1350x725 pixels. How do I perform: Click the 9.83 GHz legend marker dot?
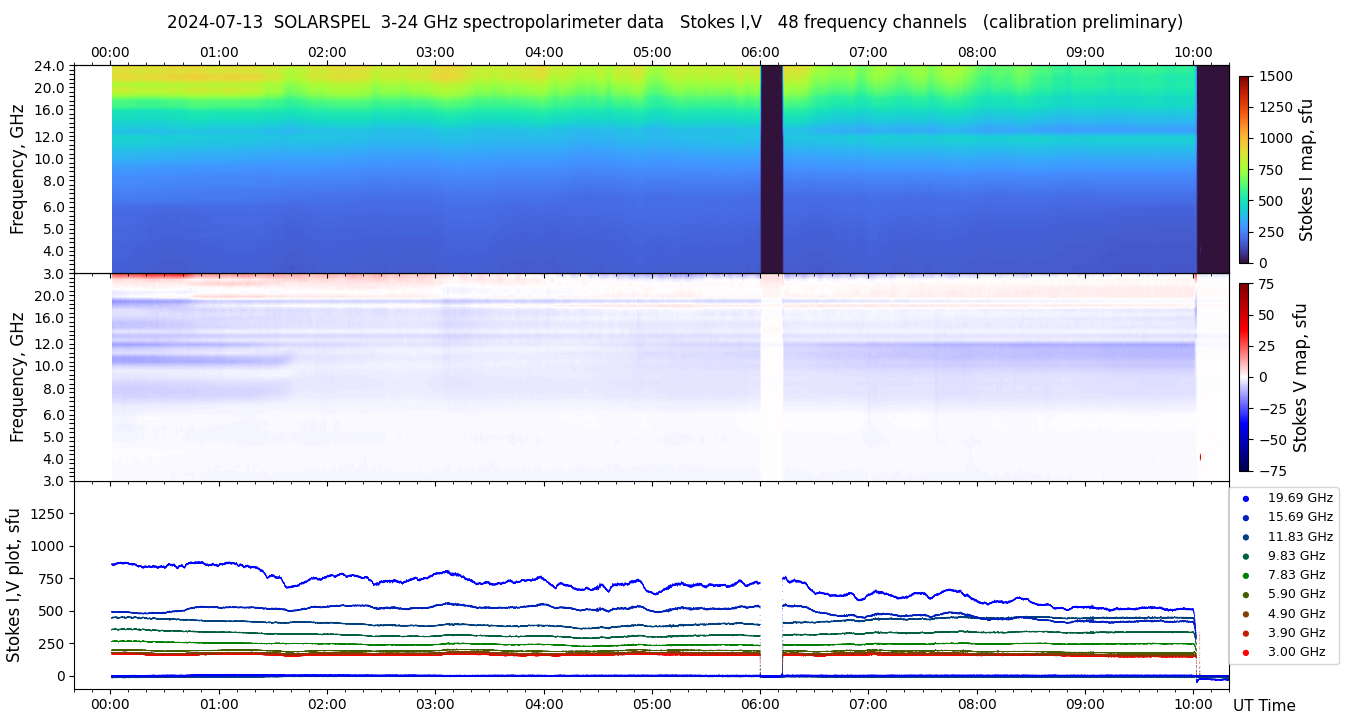click(1246, 556)
